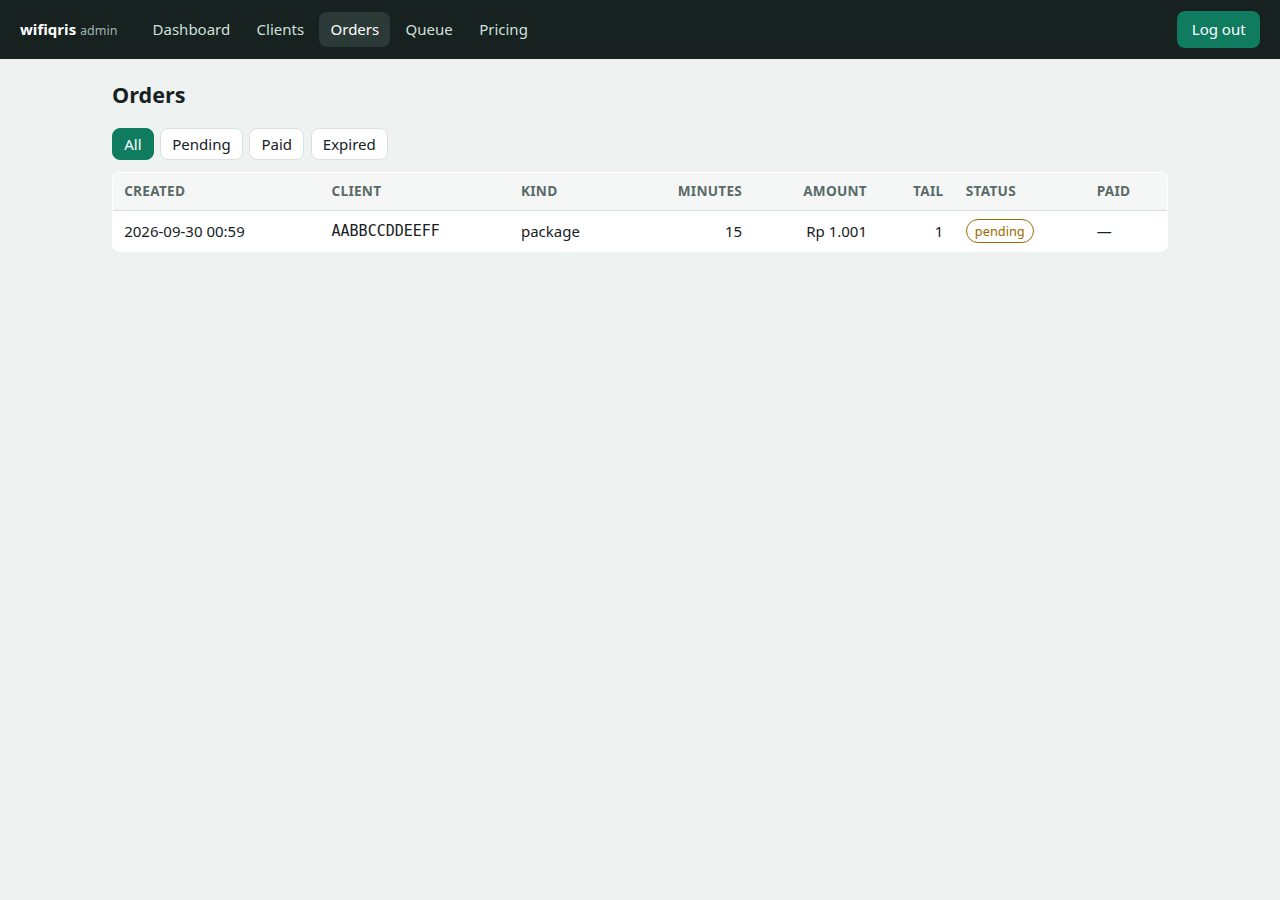Go to the Clients section
Screen dimensions: 1280x900
click(x=280, y=30)
